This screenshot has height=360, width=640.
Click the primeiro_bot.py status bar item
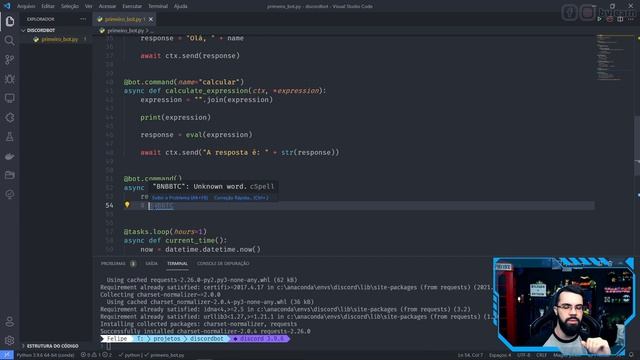pos(164,355)
